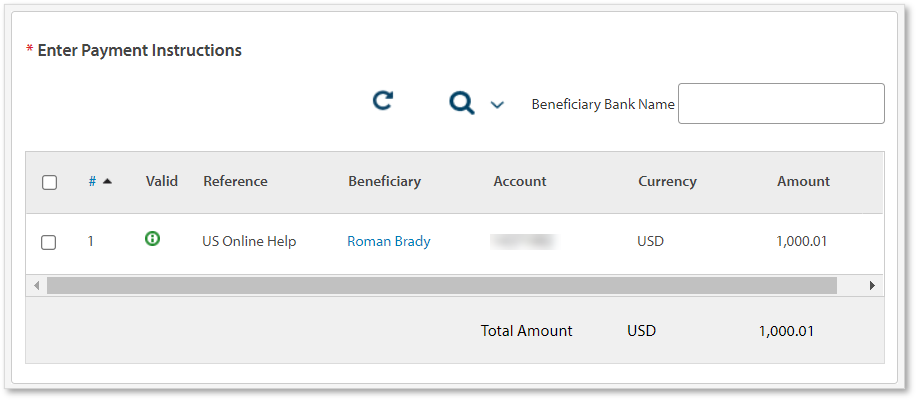The width and height of the screenshot is (916, 400).
Task: Click the horizontal scrollbar left arrow
Action: [x=37, y=285]
